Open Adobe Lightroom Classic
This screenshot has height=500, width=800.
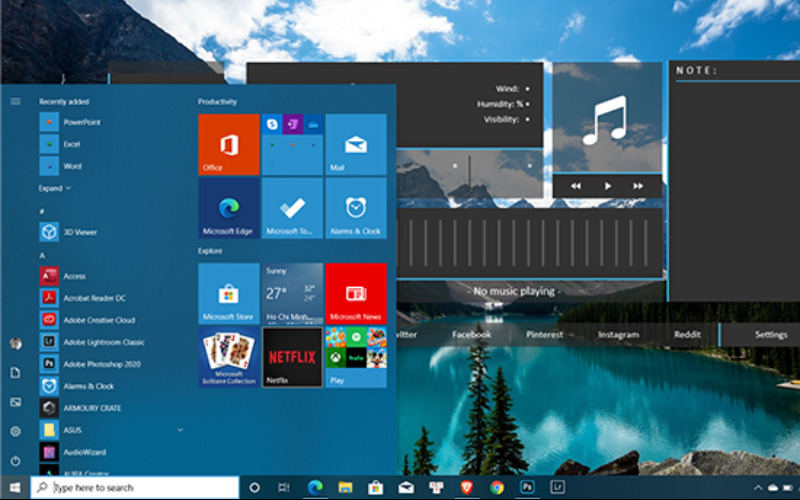click(92, 342)
